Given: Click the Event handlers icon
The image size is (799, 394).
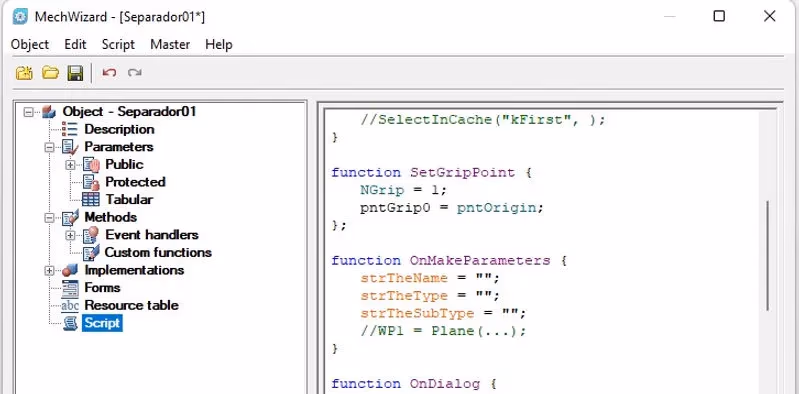Looking at the screenshot, I should coord(91,235).
